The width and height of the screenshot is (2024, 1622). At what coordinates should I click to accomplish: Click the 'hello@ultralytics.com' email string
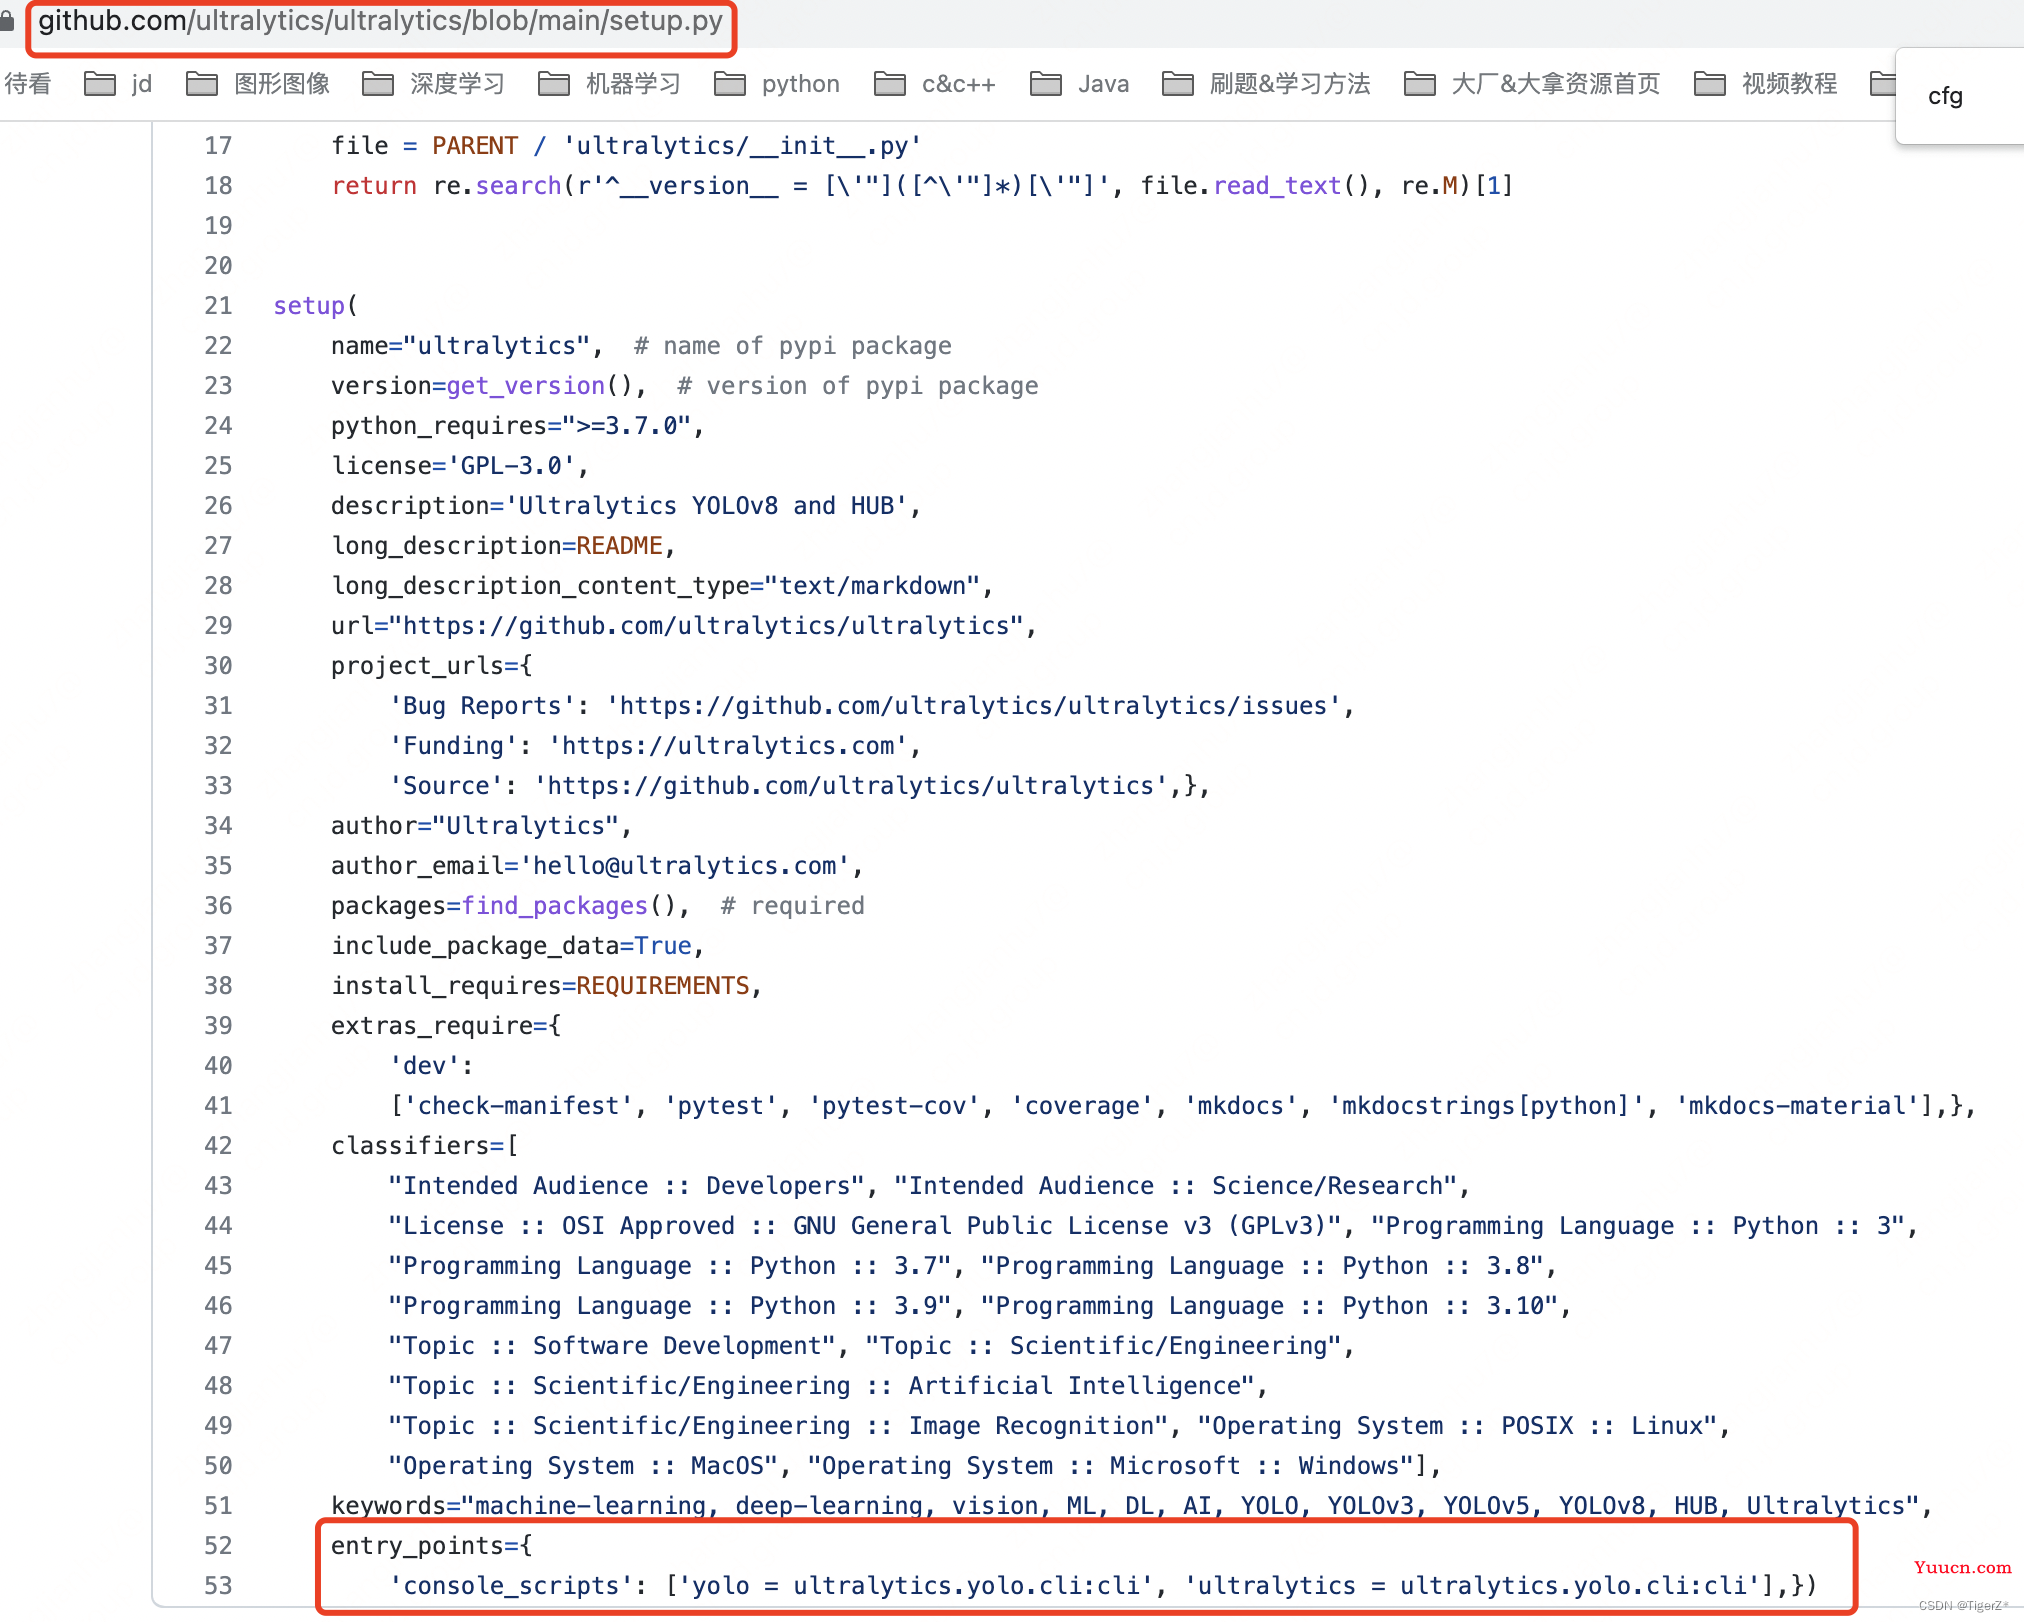[x=684, y=866]
